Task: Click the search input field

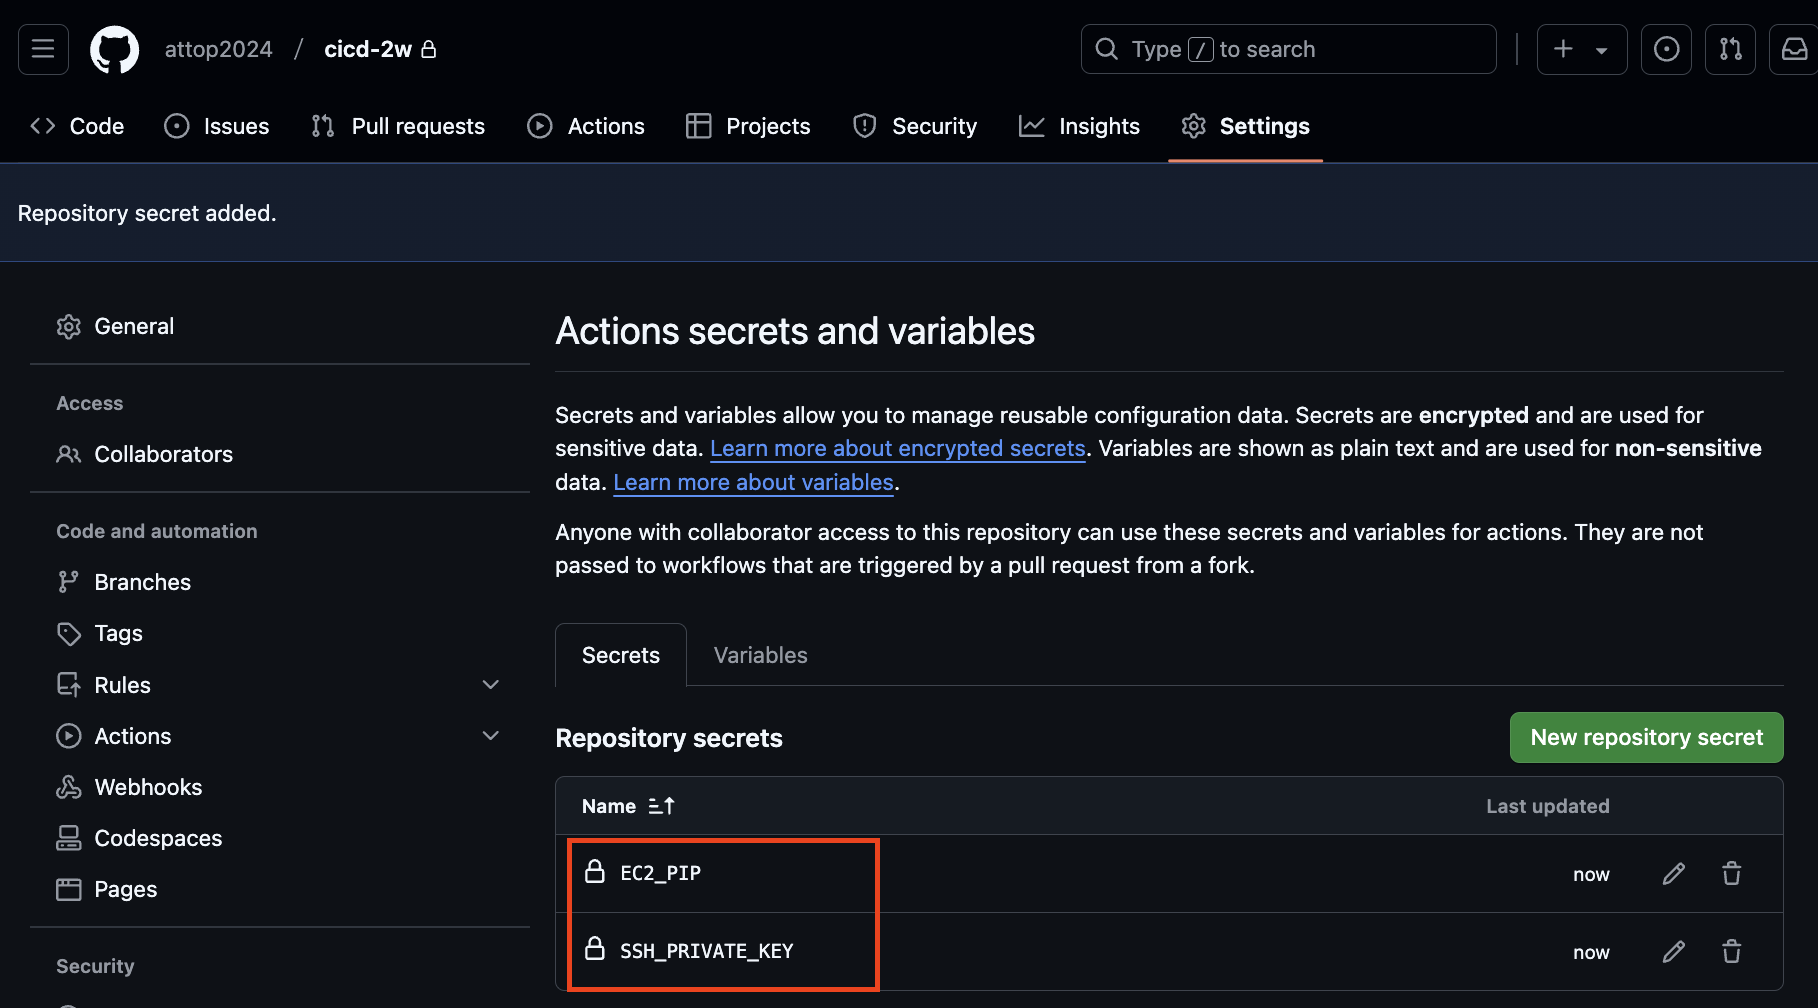Action: point(1288,49)
